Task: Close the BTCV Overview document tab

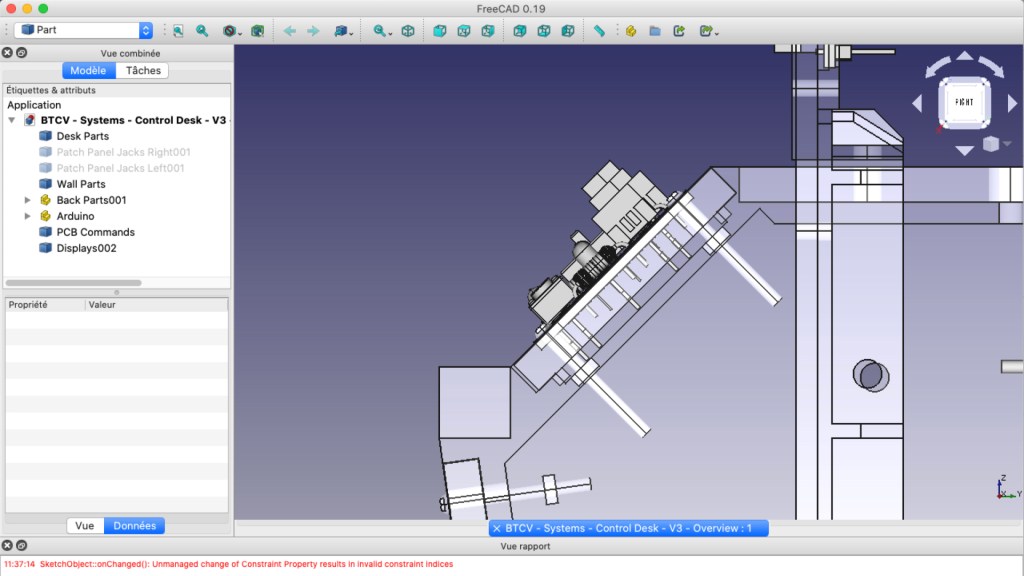Action: (497, 528)
